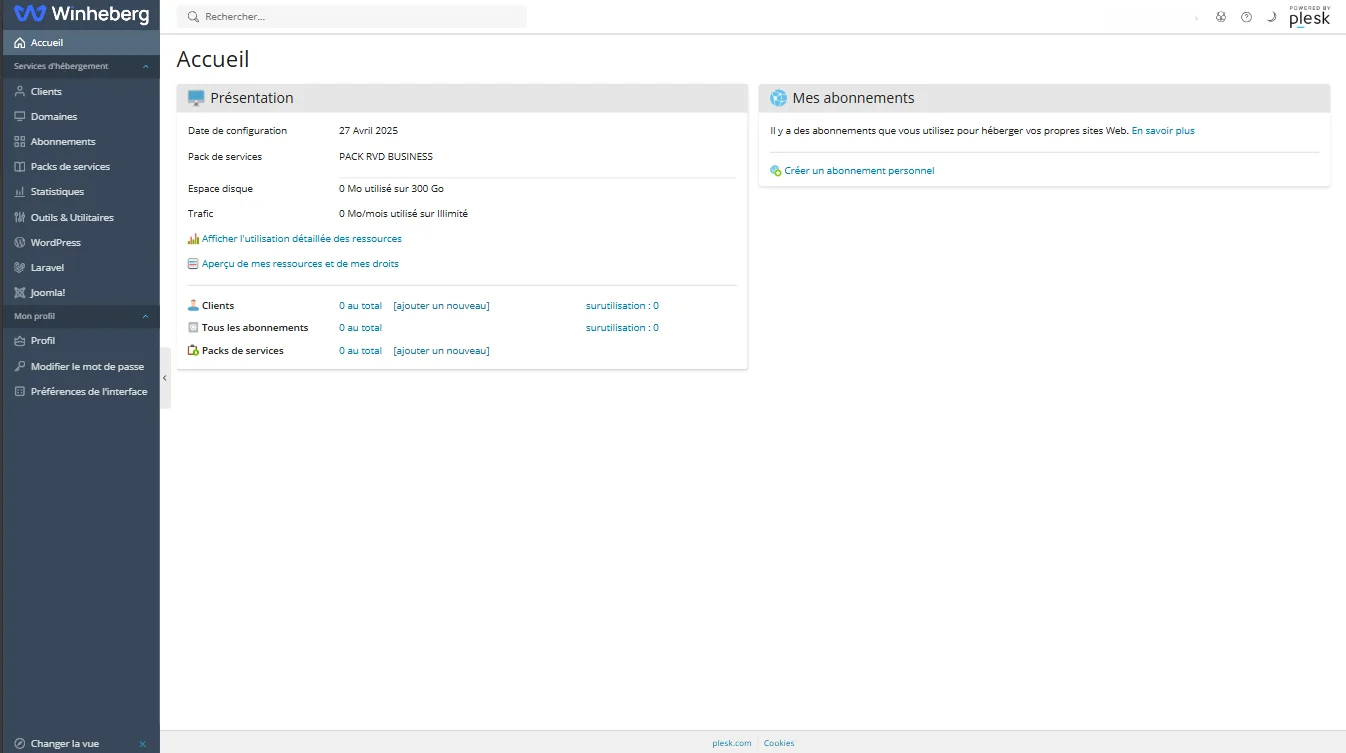Open Préférences de l'interface item
This screenshot has width=1346, height=753.
[x=80, y=391]
